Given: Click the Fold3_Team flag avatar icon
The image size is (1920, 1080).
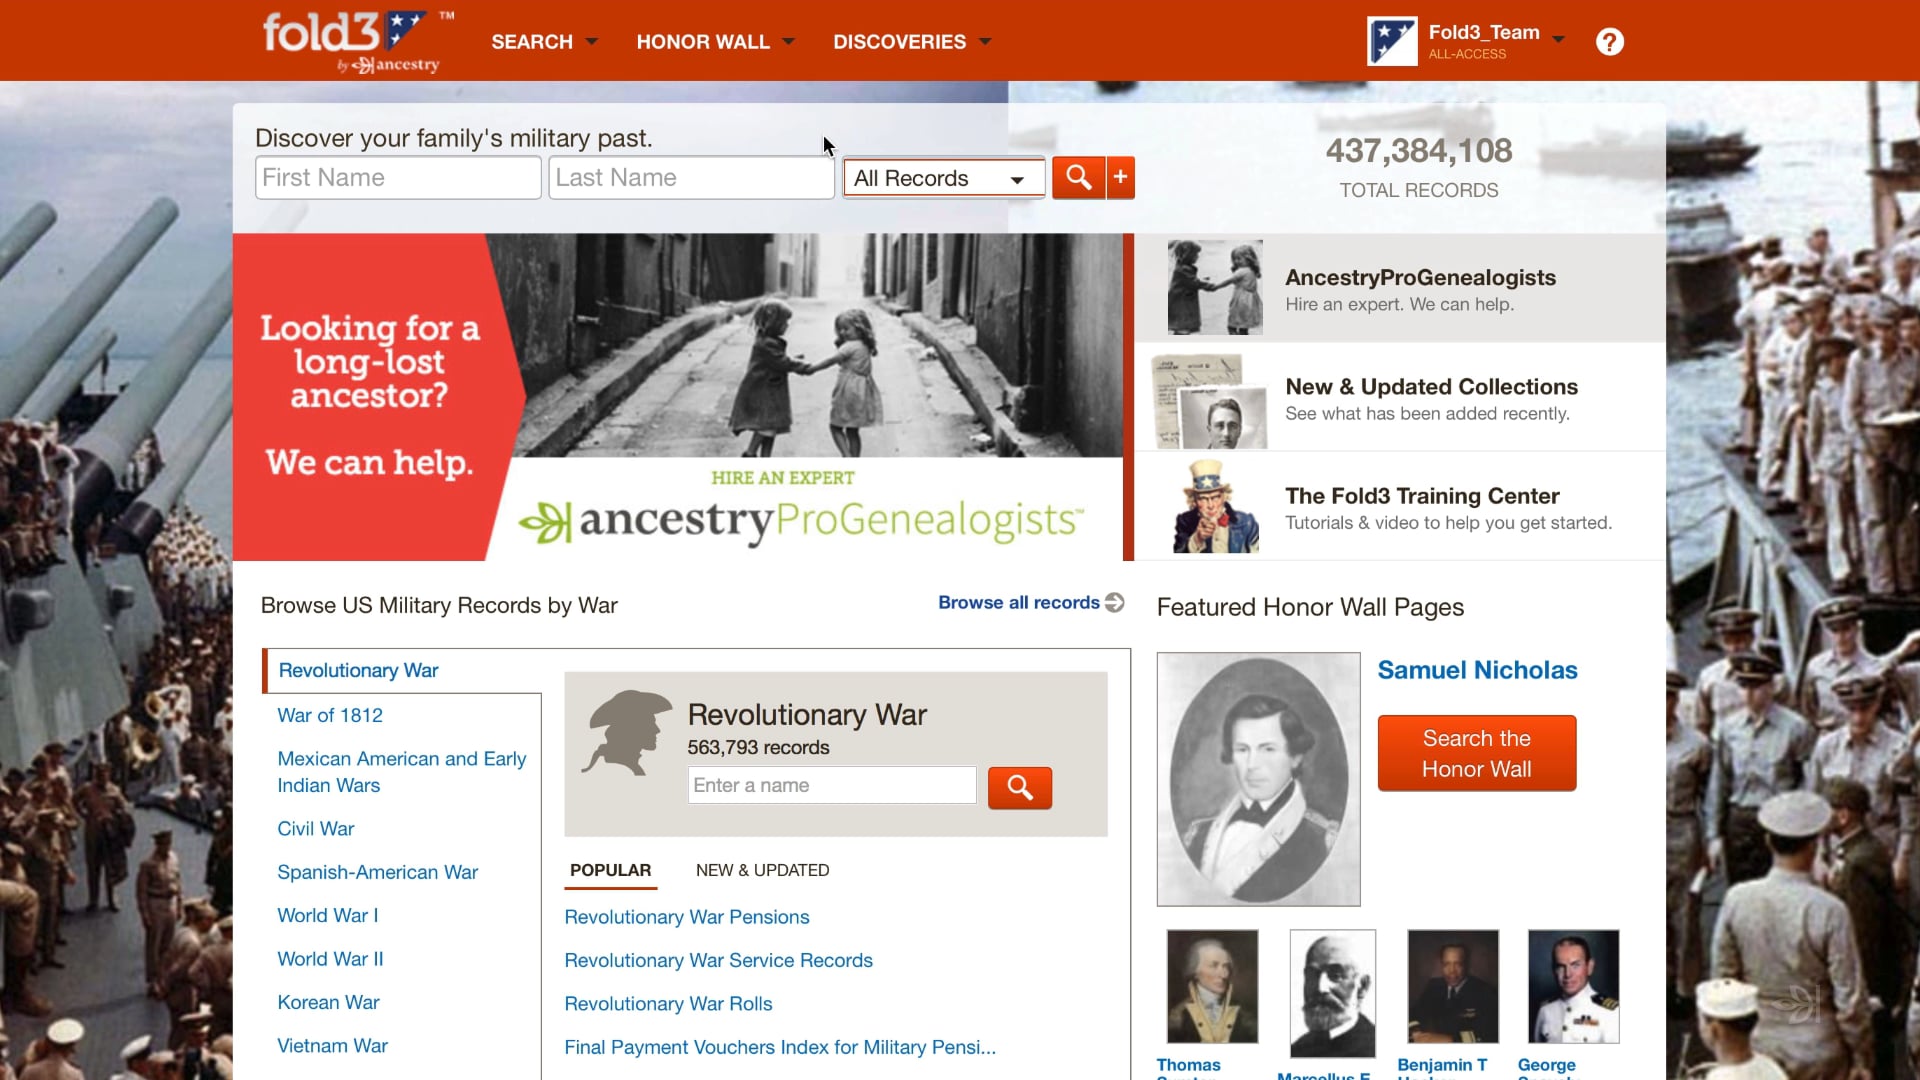Looking at the screenshot, I should point(1392,42).
